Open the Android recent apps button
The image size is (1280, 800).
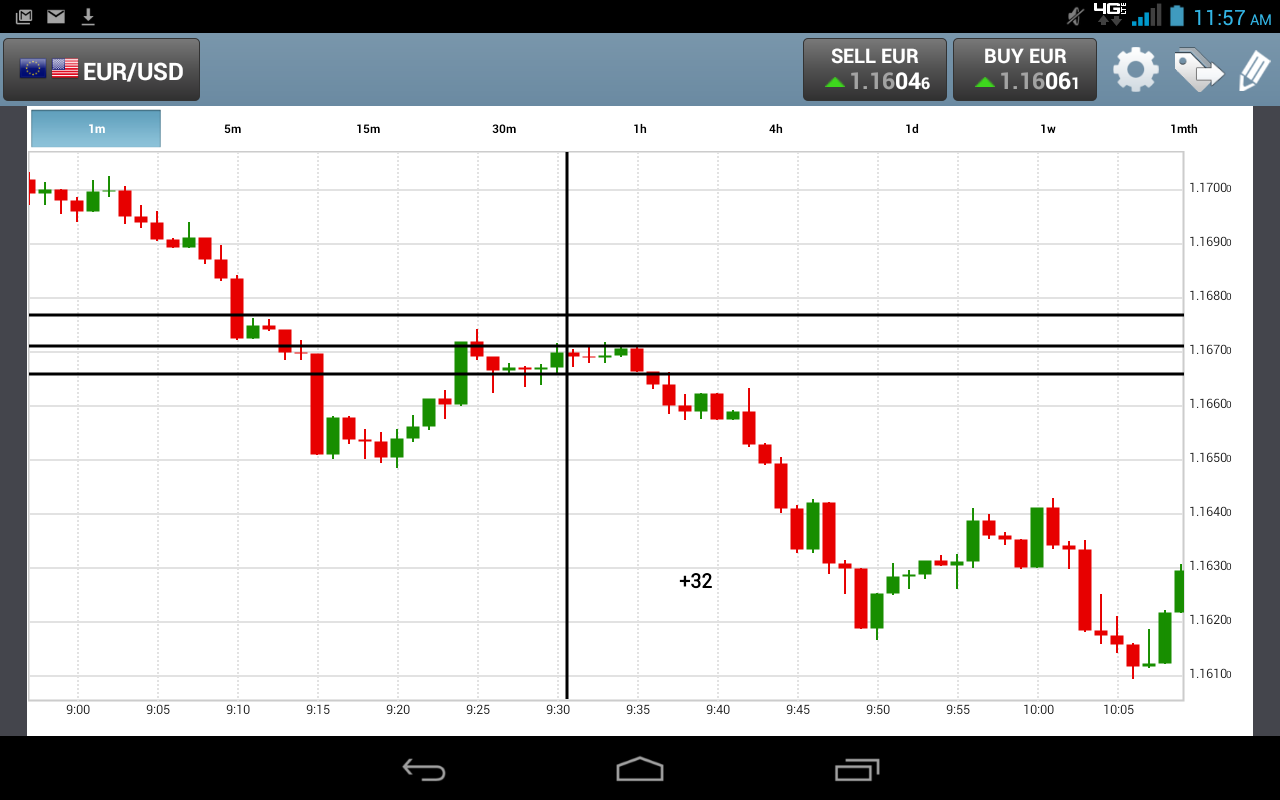click(857, 769)
